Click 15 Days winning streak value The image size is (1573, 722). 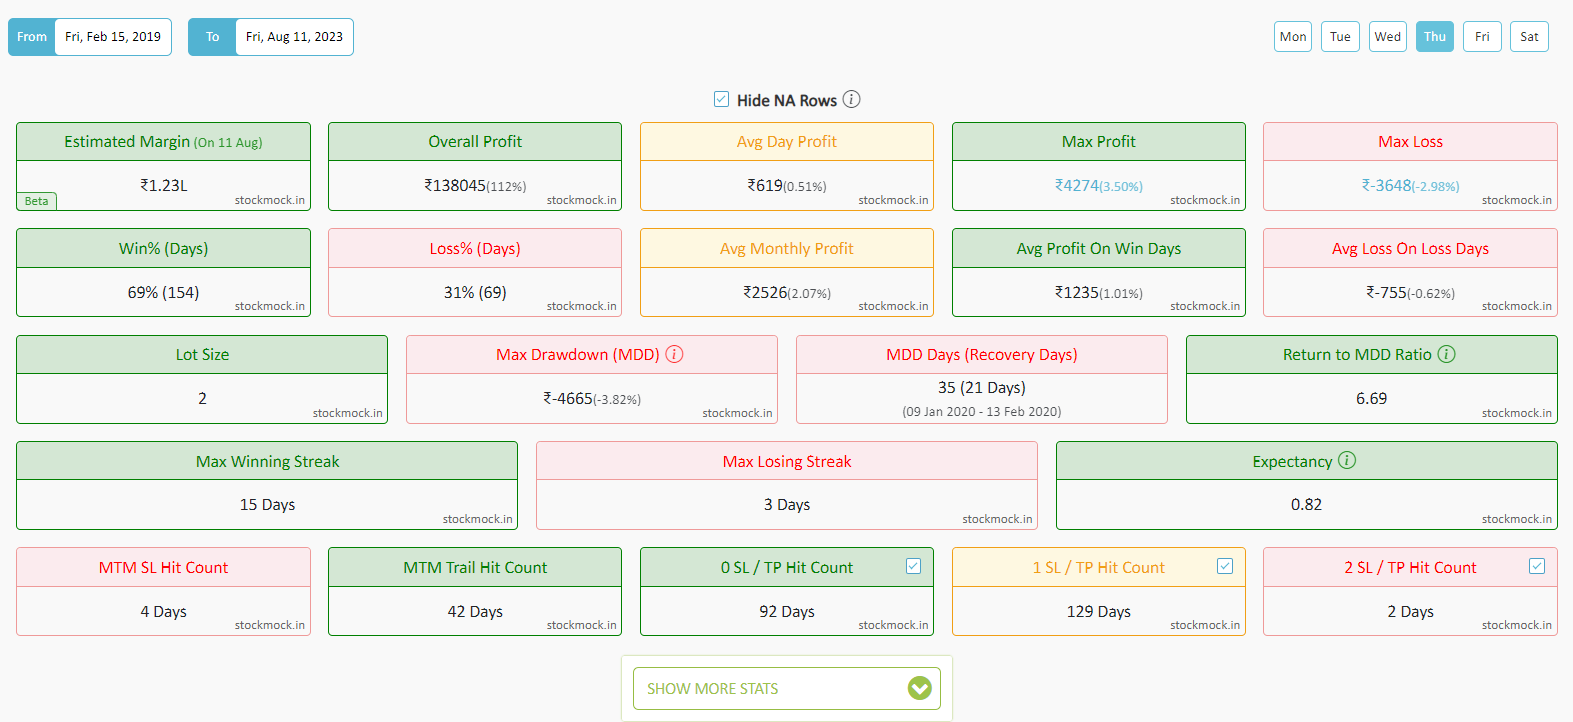click(x=267, y=505)
